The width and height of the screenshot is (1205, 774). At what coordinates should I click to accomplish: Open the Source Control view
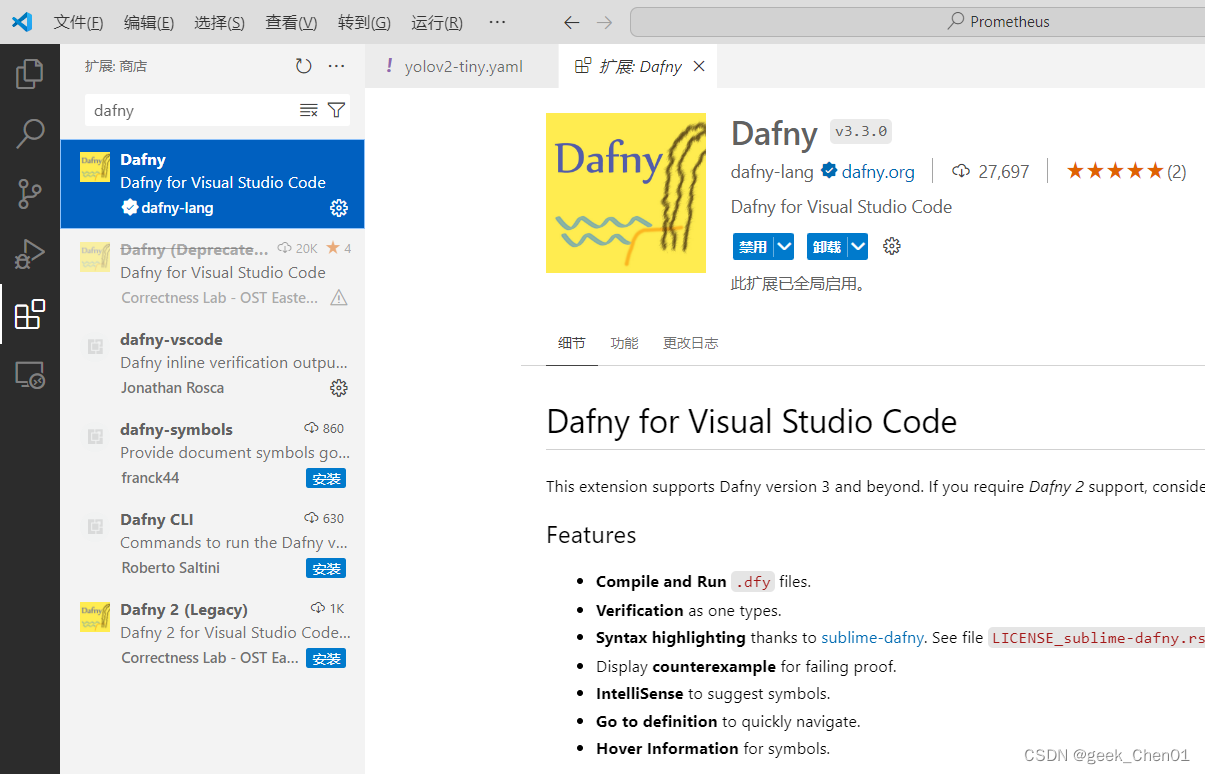30,194
